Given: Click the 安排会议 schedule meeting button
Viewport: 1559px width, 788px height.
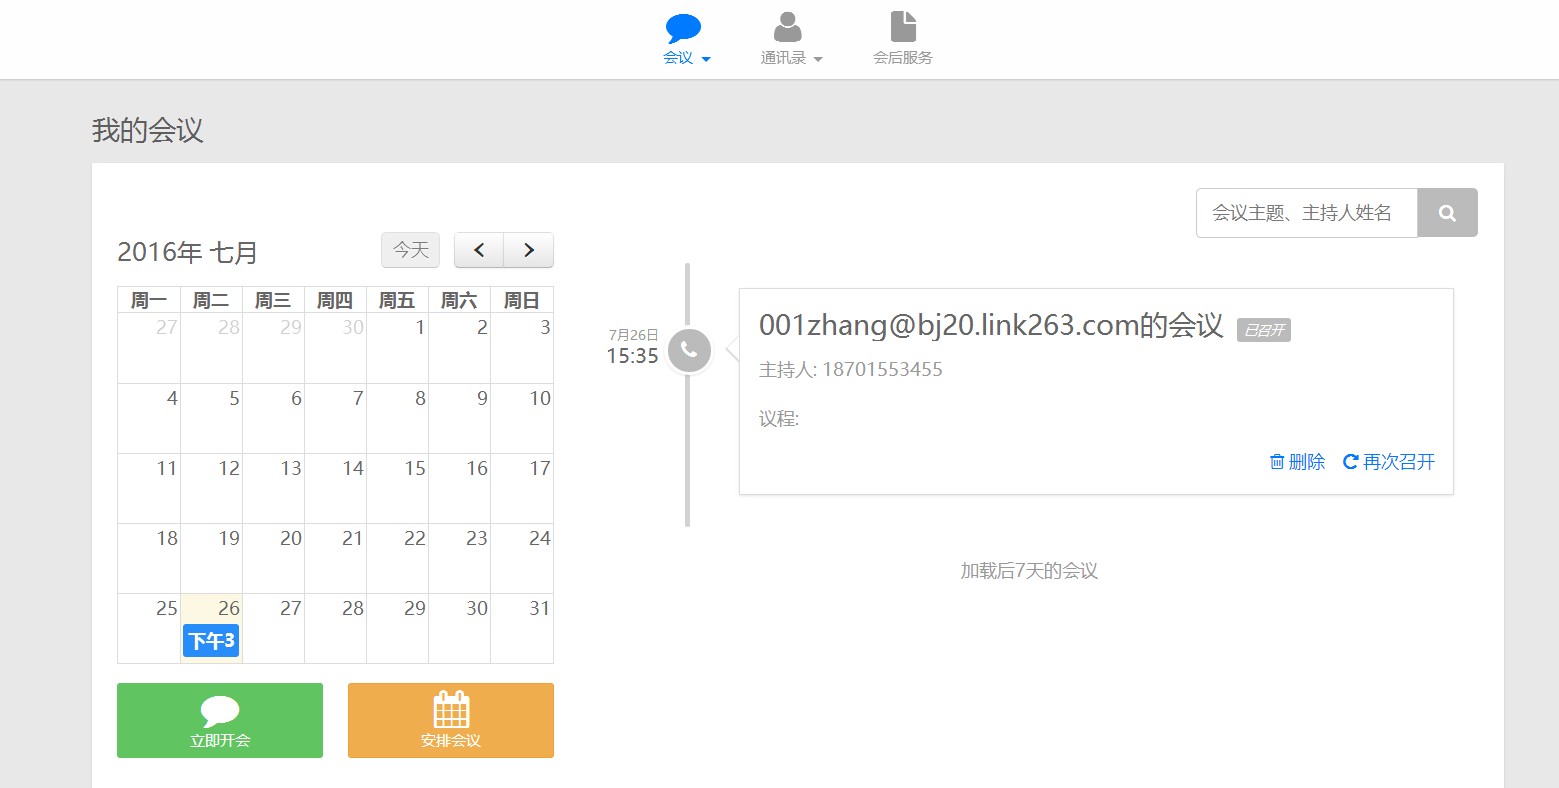Looking at the screenshot, I should (450, 720).
